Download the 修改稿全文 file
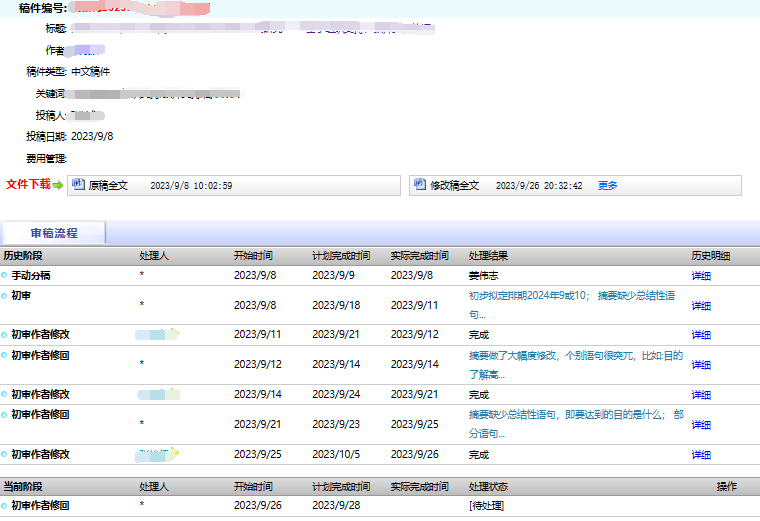Image resolution: width=760 pixels, height=521 pixels. click(454, 186)
